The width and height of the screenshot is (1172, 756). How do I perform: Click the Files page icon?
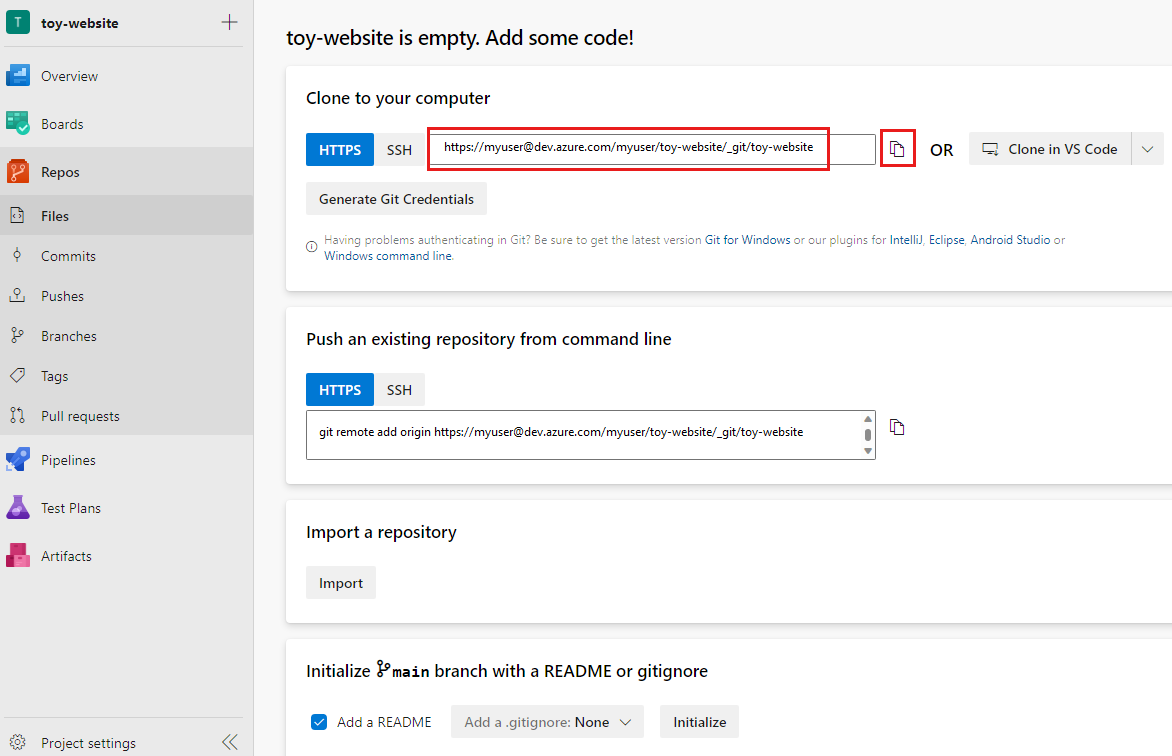(x=17, y=215)
